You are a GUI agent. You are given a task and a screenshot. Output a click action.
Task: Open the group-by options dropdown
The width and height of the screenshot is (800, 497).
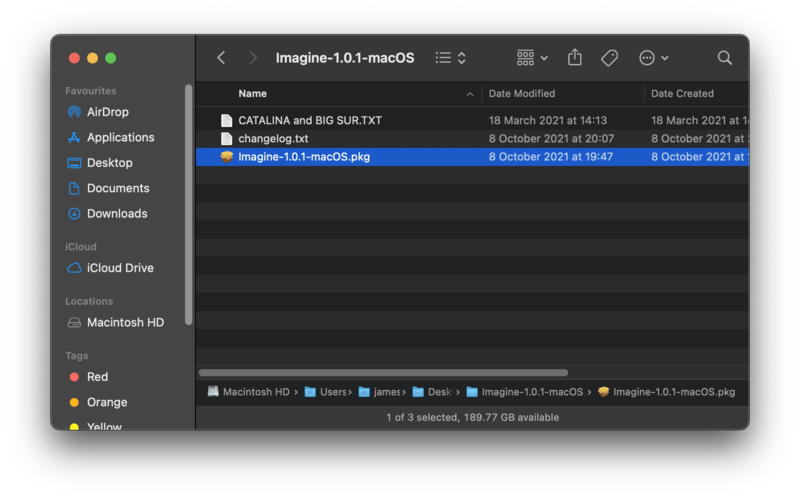coord(532,58)
